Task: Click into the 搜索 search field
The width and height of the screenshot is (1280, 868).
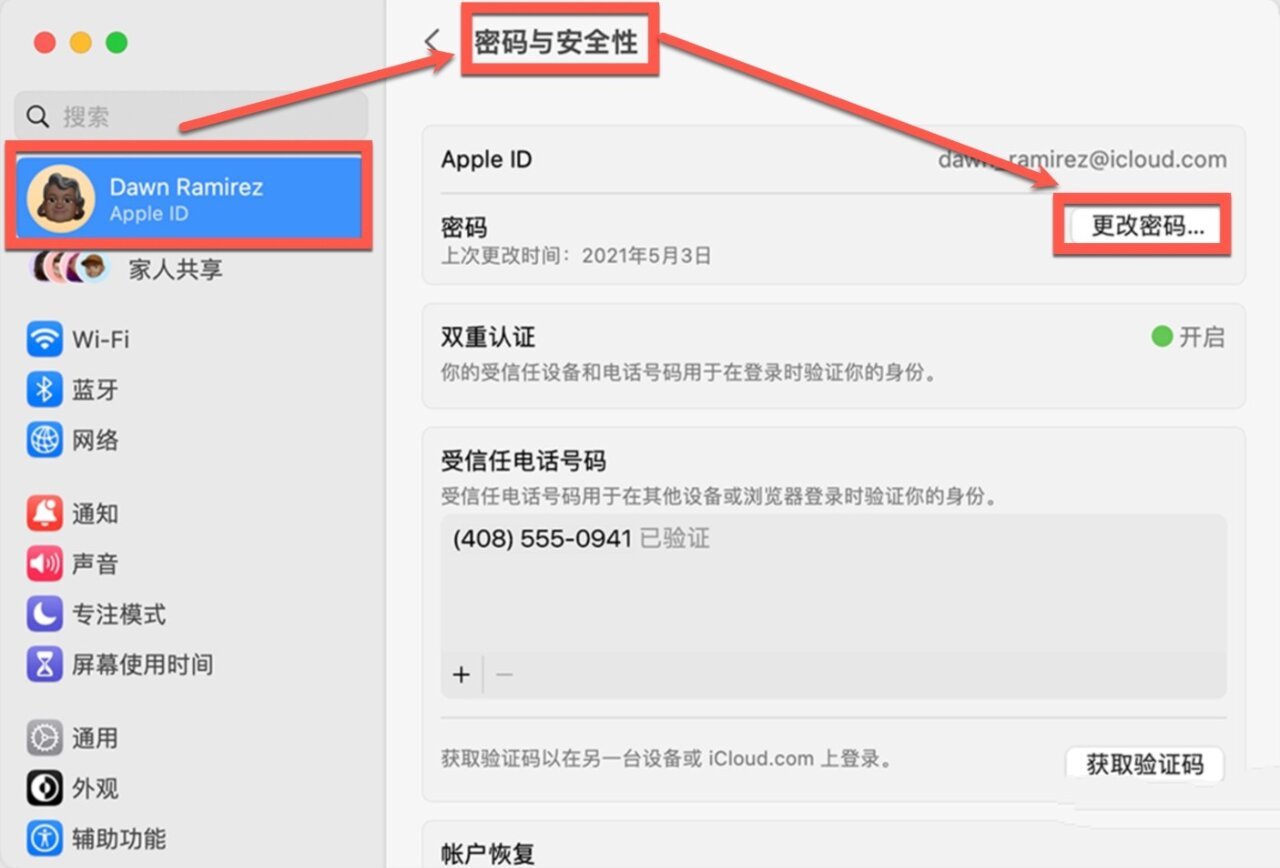Action: pyautogui.click(x=191, y=117)
